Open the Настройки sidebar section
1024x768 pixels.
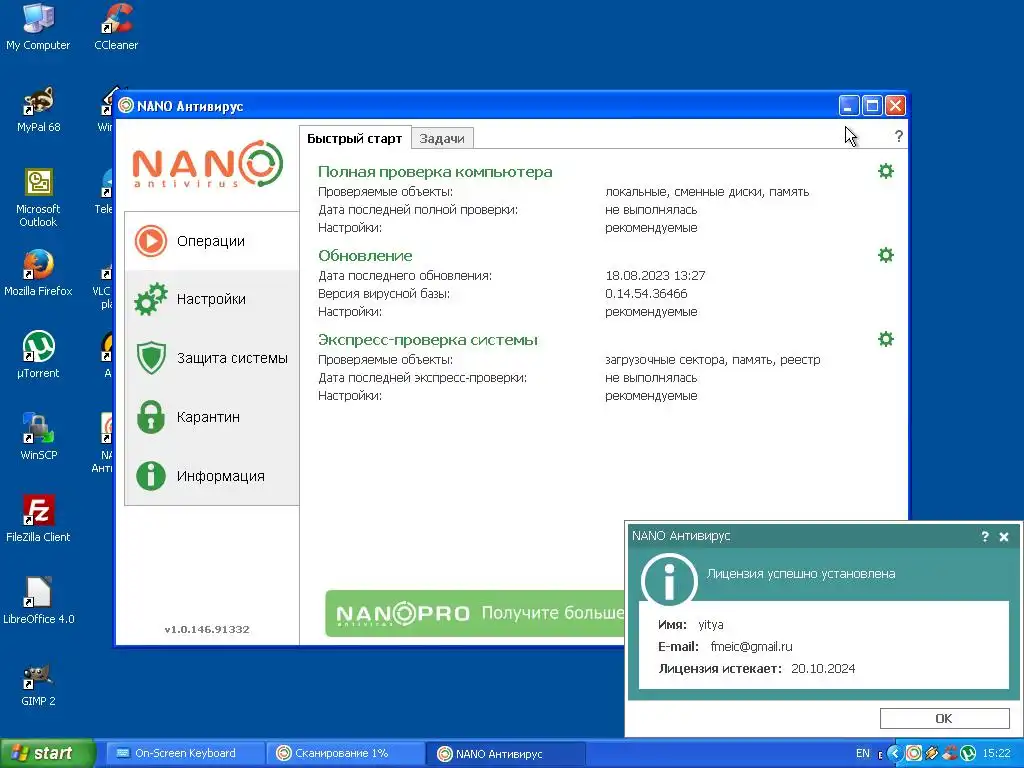[212, 299]
